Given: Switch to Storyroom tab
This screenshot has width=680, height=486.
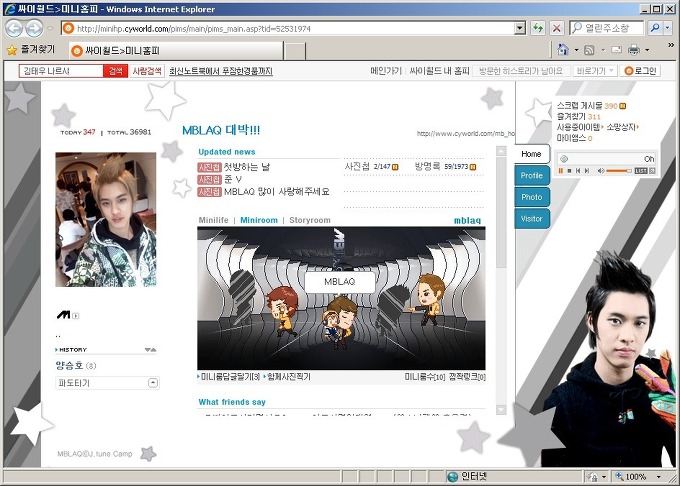Looking at the screenshot, I should point(310,220).
